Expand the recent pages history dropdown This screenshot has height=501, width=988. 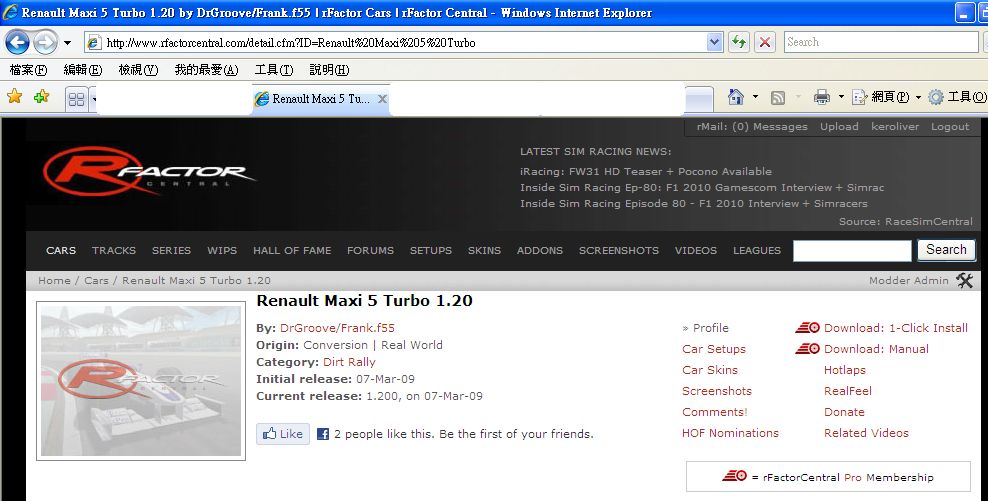pyautogui.click(x=67, y=43)
